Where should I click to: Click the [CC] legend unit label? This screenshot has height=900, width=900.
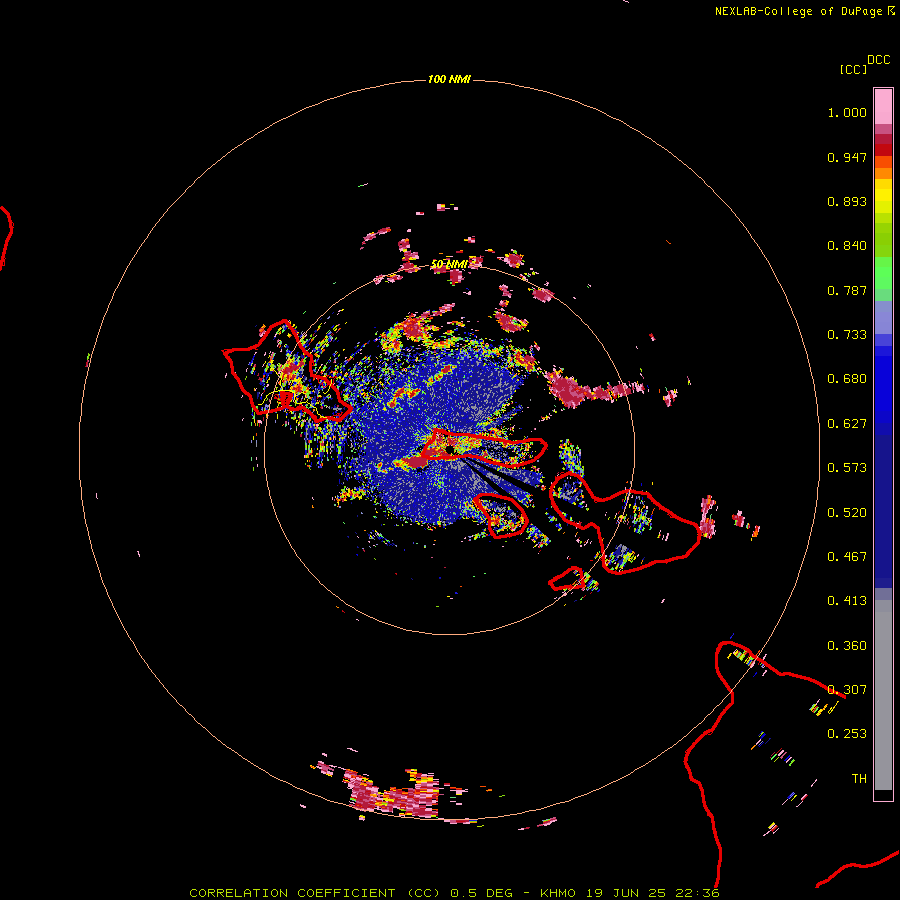pos(854,69)
